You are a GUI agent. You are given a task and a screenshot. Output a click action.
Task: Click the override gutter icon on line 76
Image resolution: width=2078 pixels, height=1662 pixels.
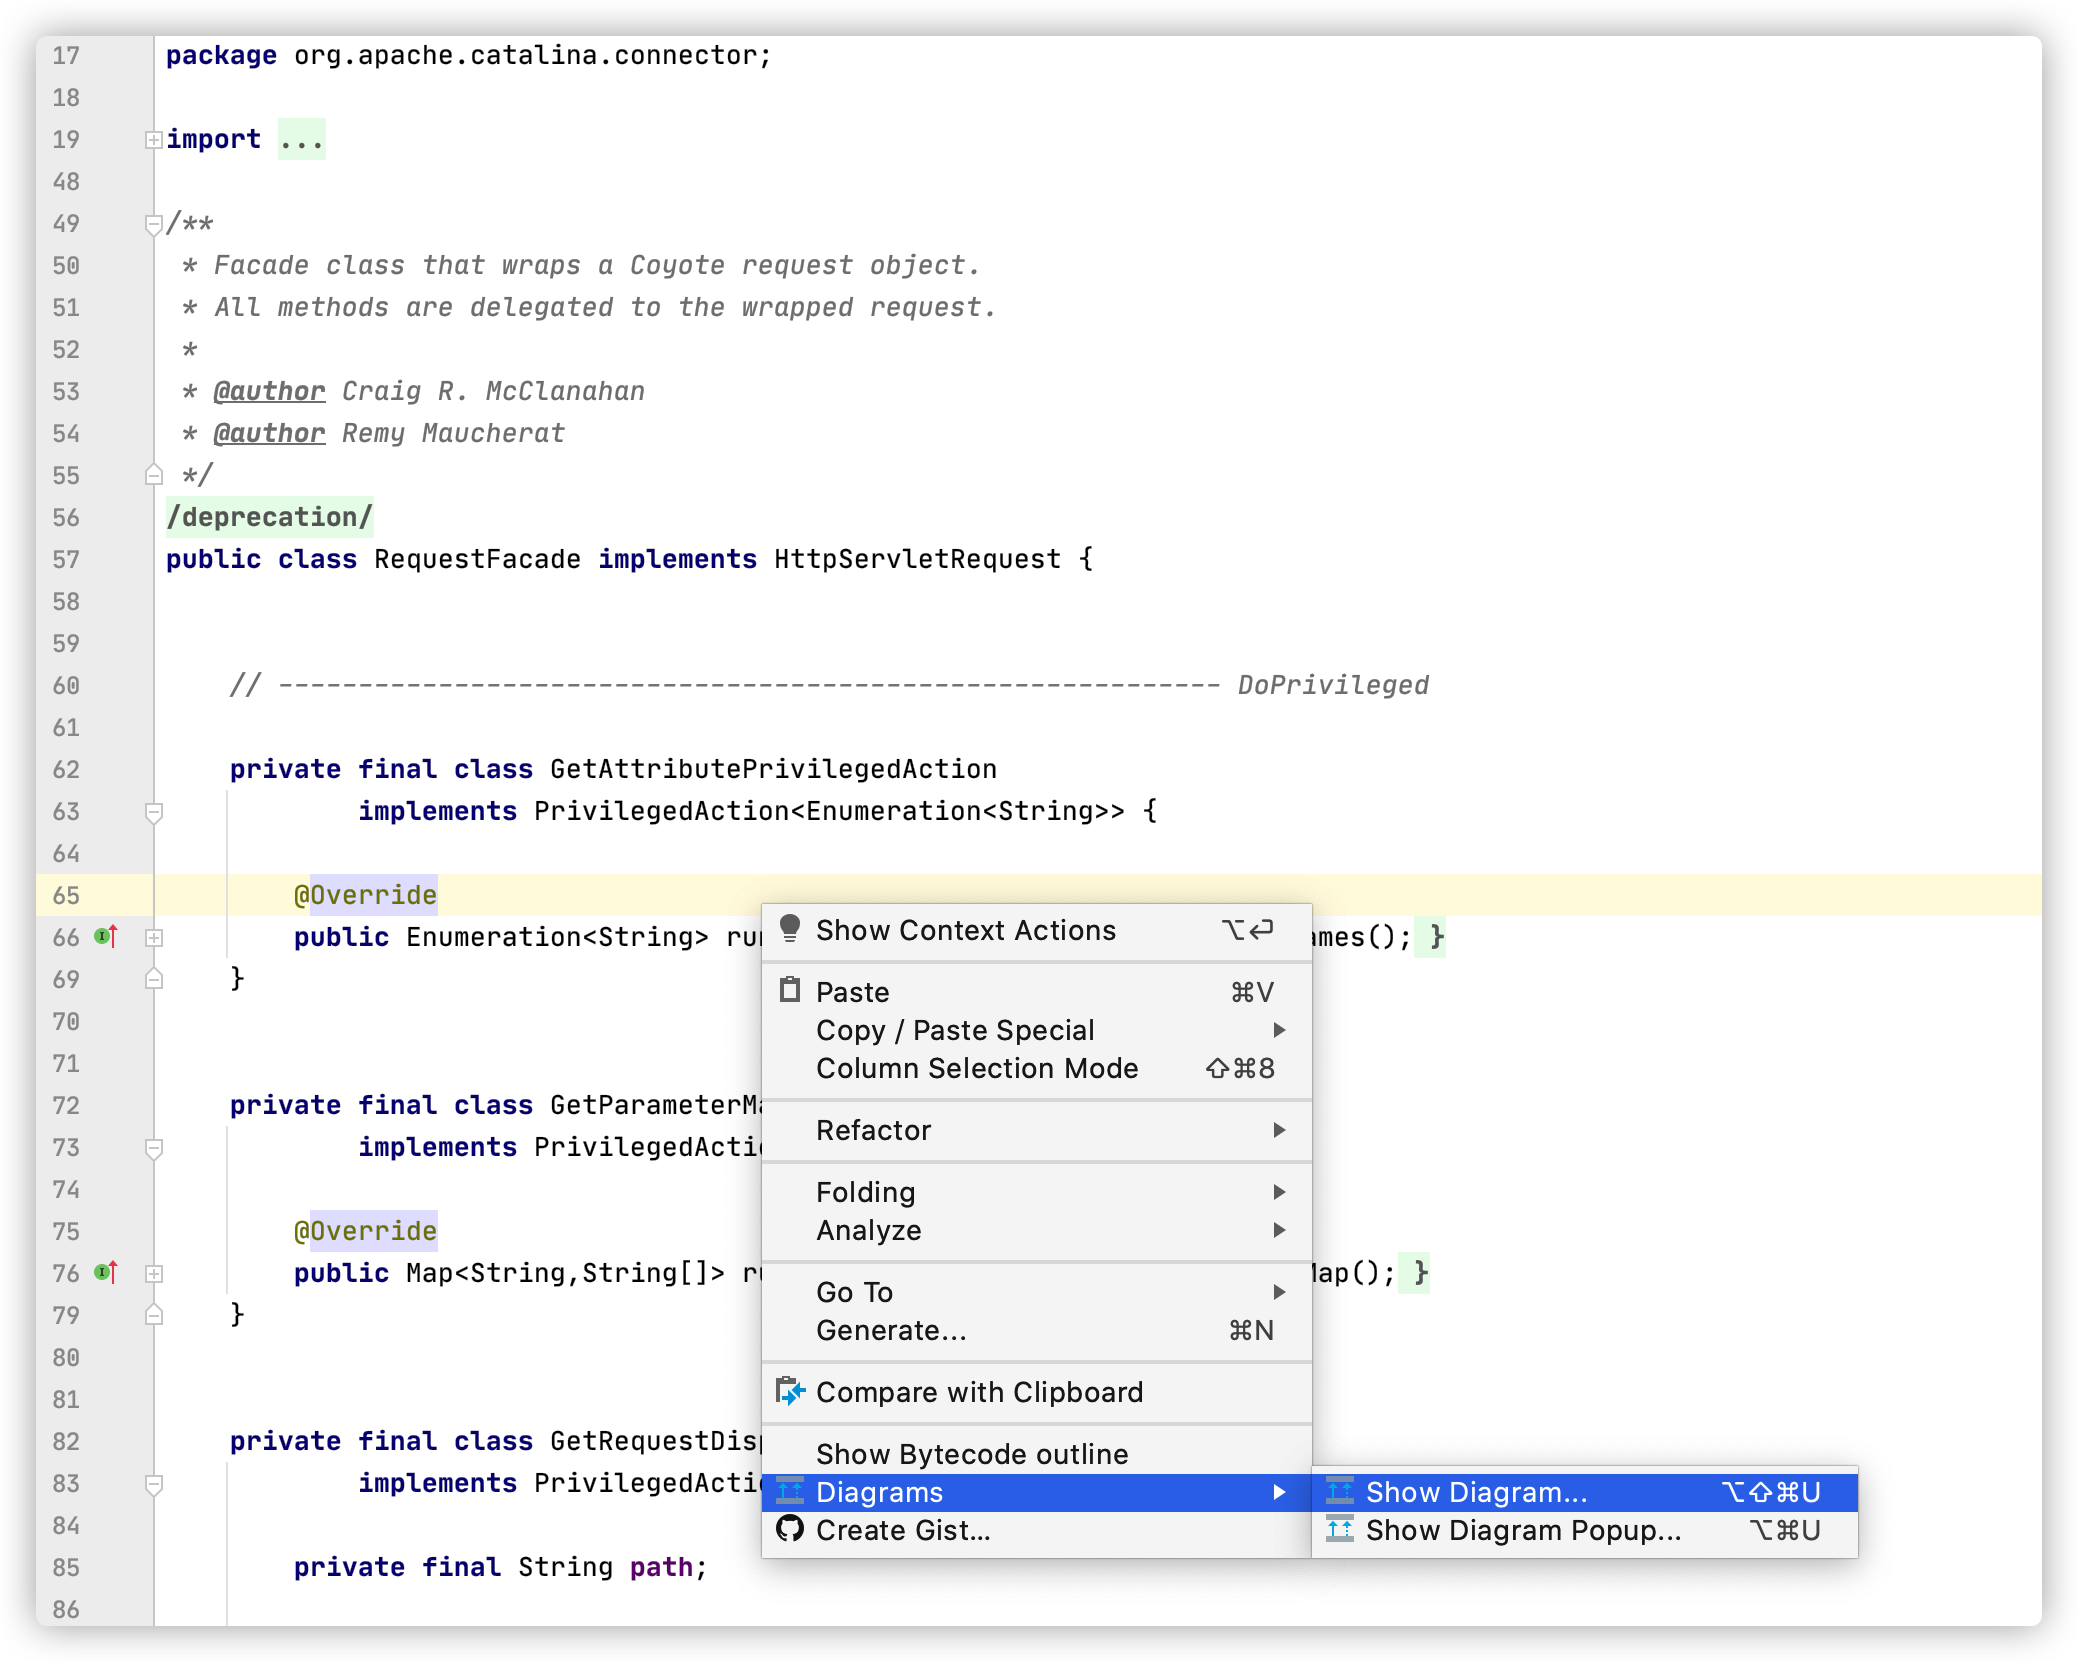pos(106,1273)
